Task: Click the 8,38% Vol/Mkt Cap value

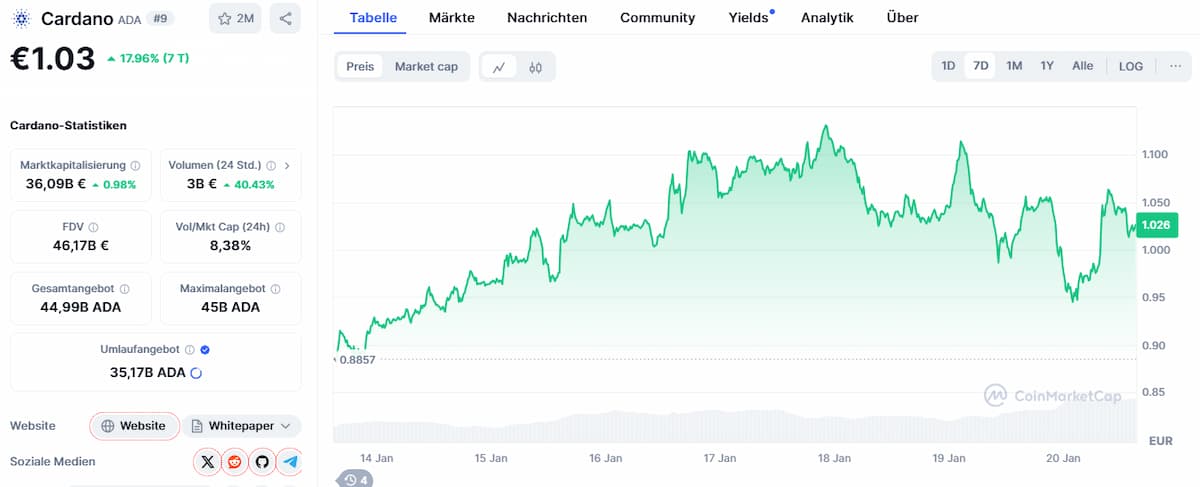Action: click(230, 245)
